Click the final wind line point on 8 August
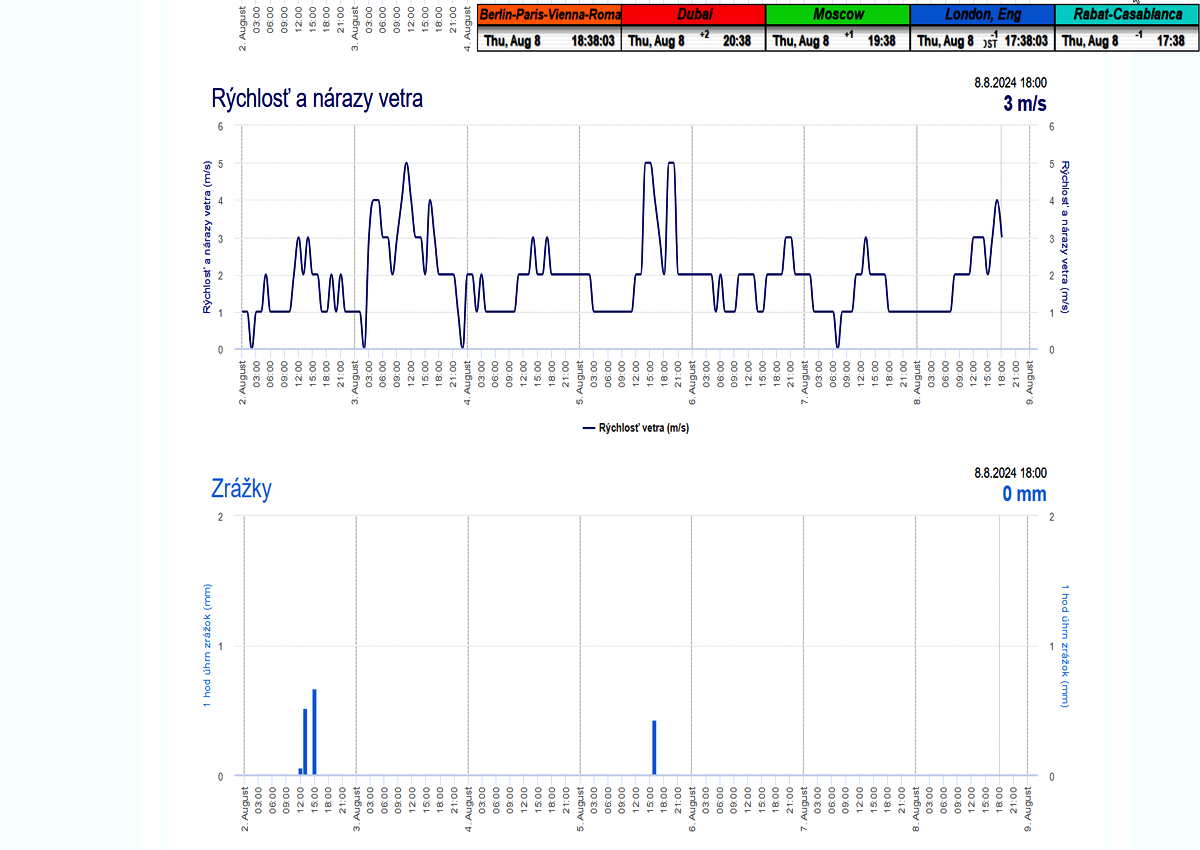The height and width of the screenshot is (850, 1200). 1001,236
